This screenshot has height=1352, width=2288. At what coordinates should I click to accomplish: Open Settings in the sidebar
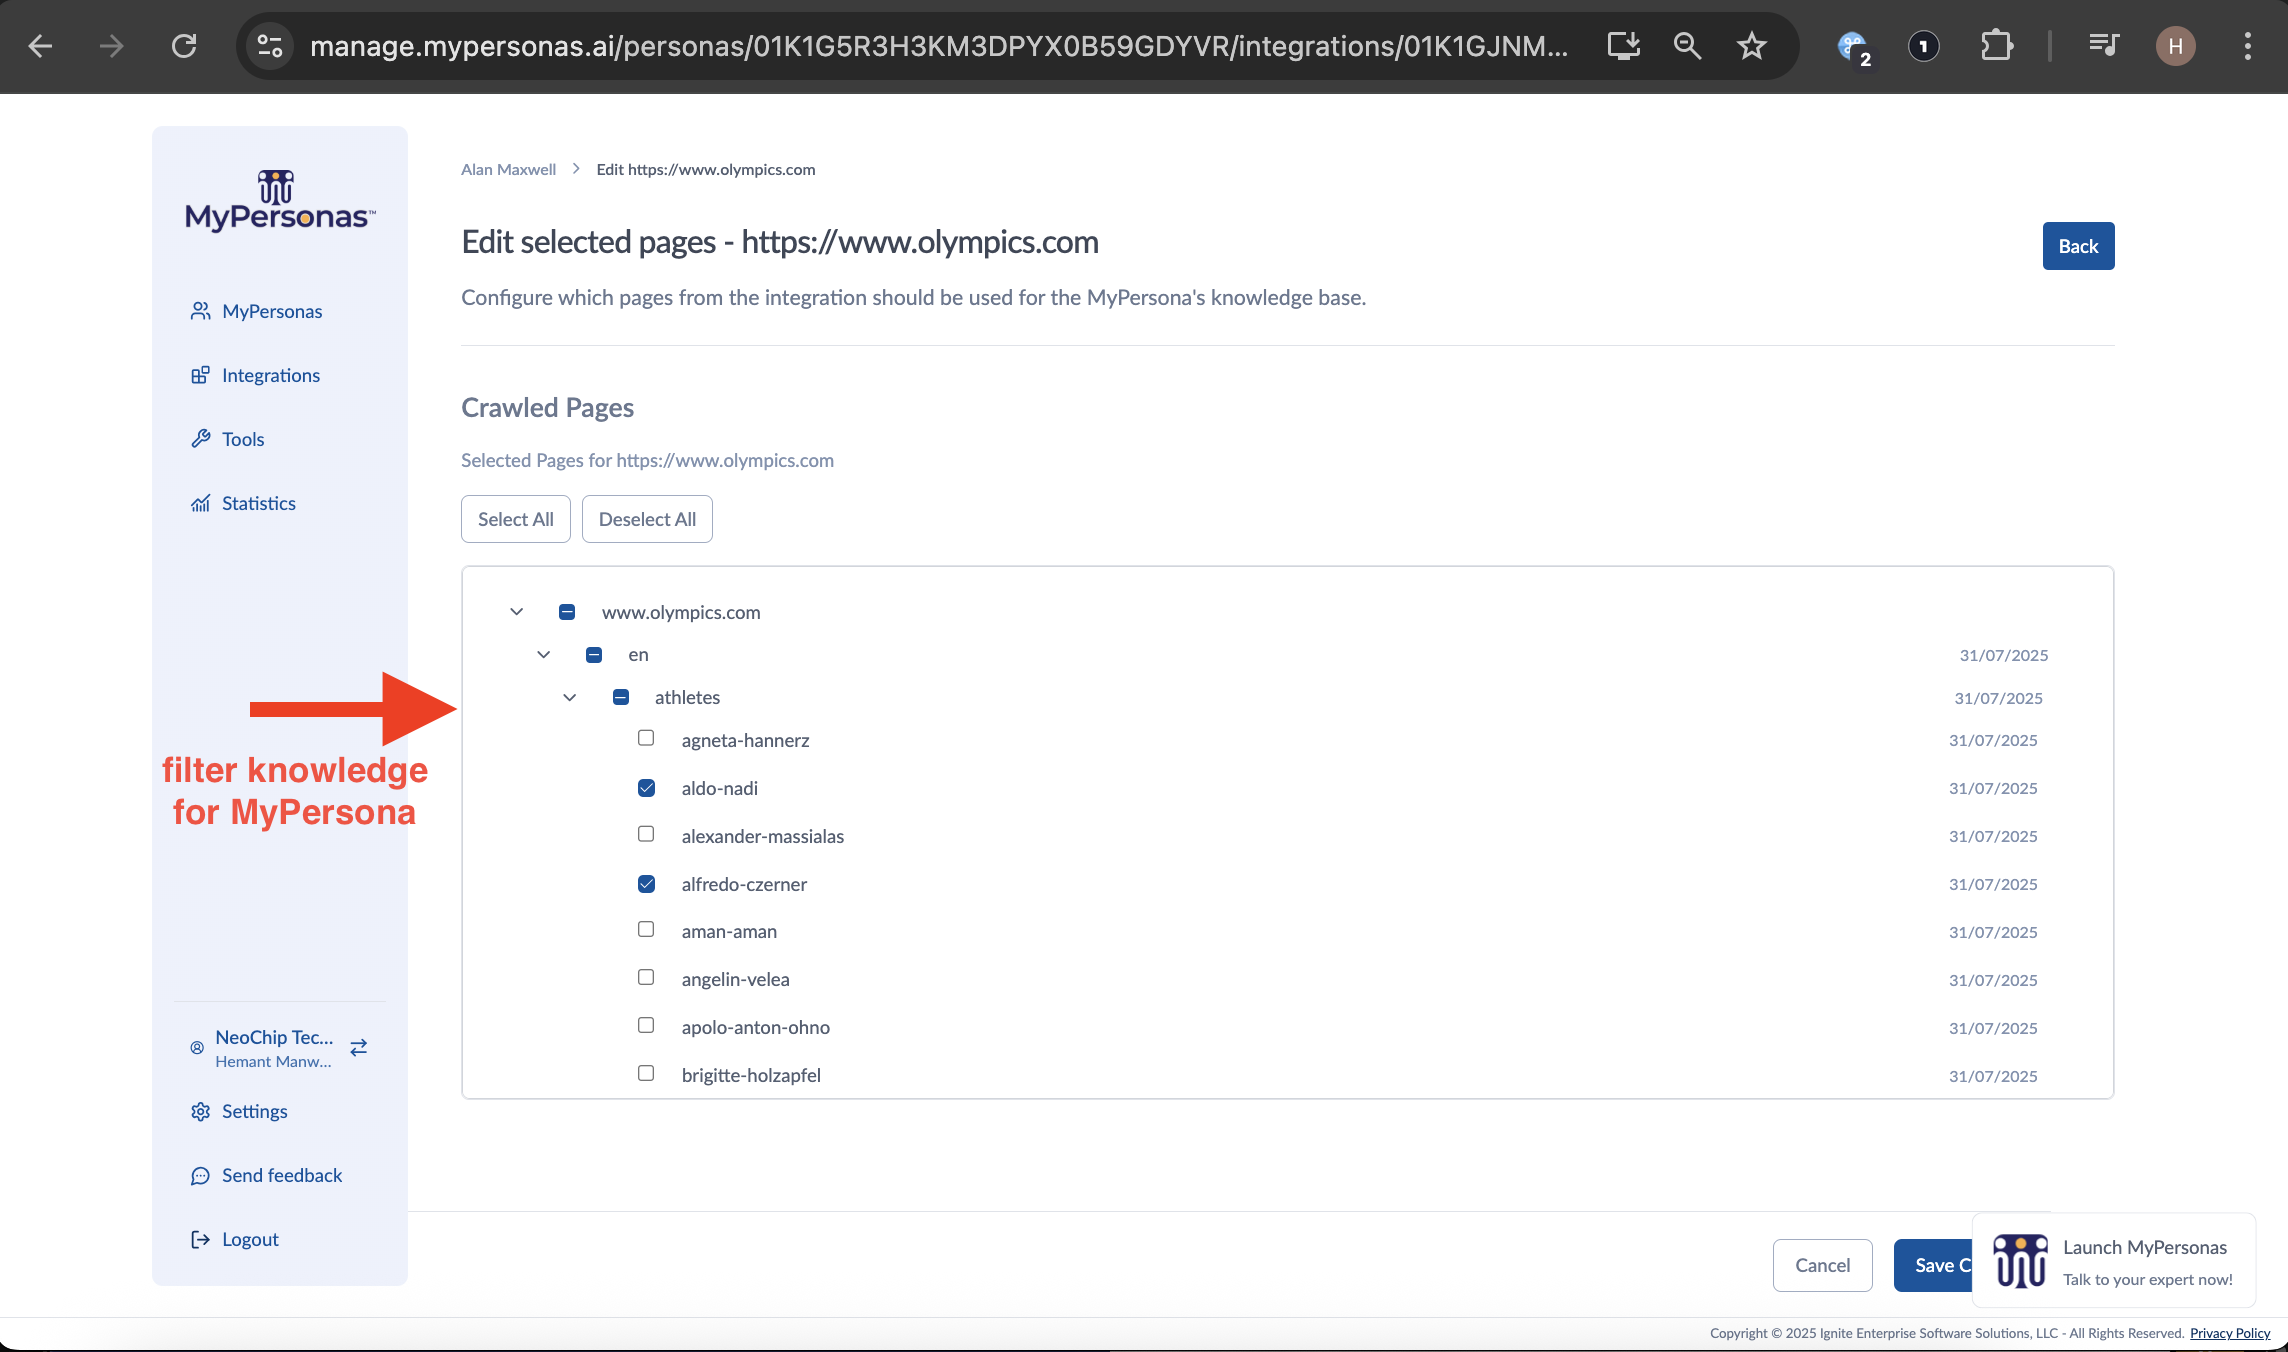coord(239,1111)
